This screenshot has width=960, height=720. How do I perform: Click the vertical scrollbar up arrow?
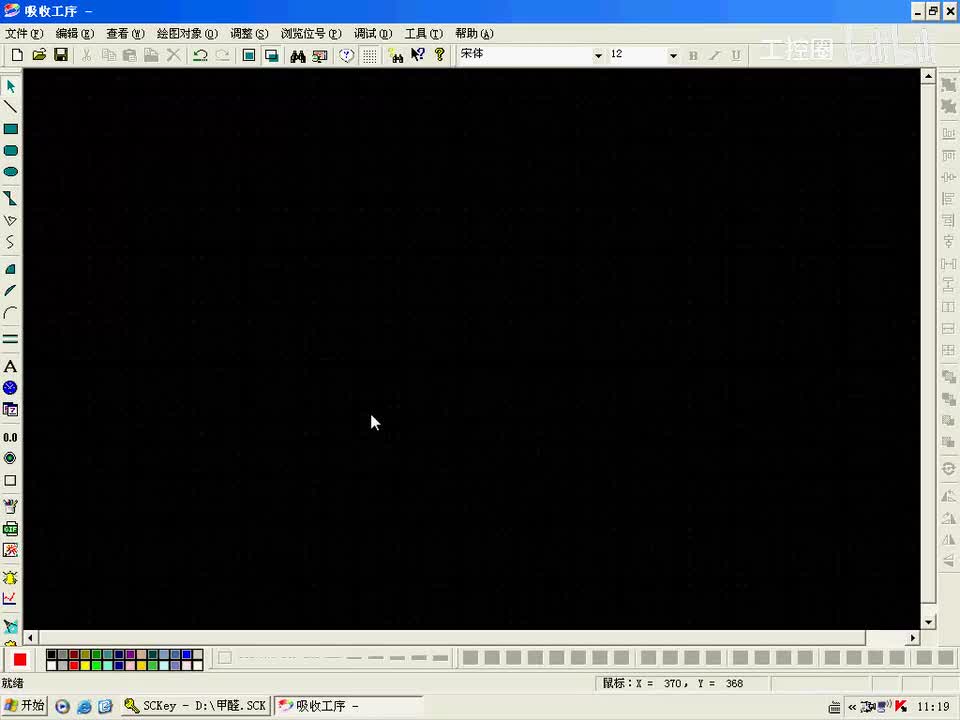928,77
